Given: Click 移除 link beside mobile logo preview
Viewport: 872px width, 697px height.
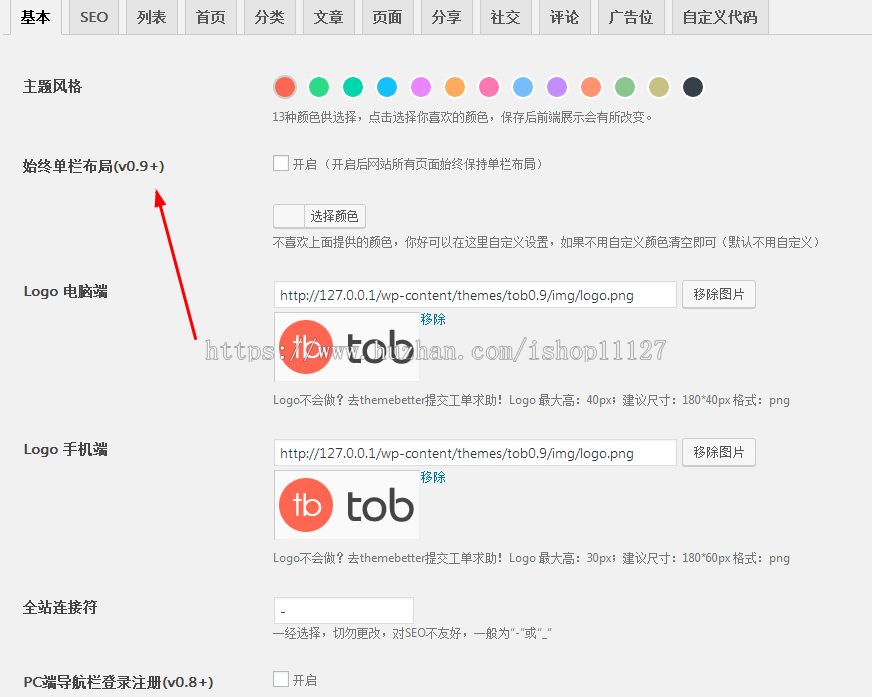Looking at the screenshot, I should pos(433,477).
